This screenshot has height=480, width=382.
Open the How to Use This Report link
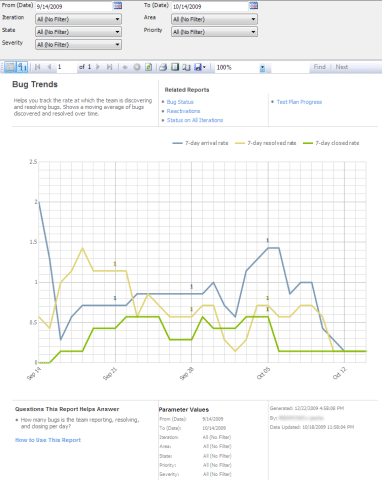tap(48, 440)
